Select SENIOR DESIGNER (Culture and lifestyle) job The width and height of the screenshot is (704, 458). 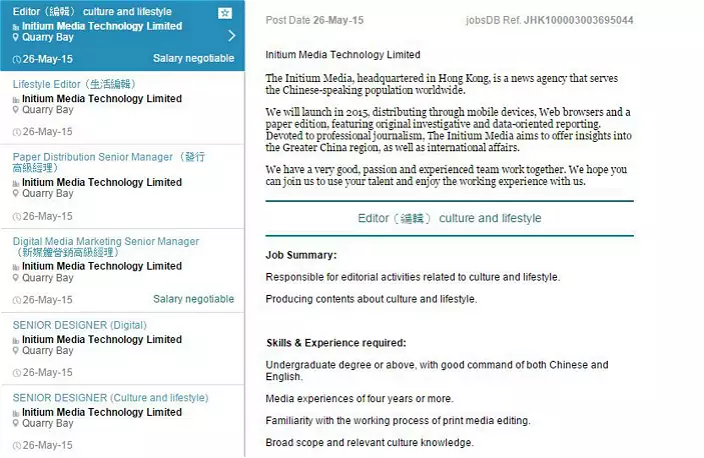(x=110, y=397)
